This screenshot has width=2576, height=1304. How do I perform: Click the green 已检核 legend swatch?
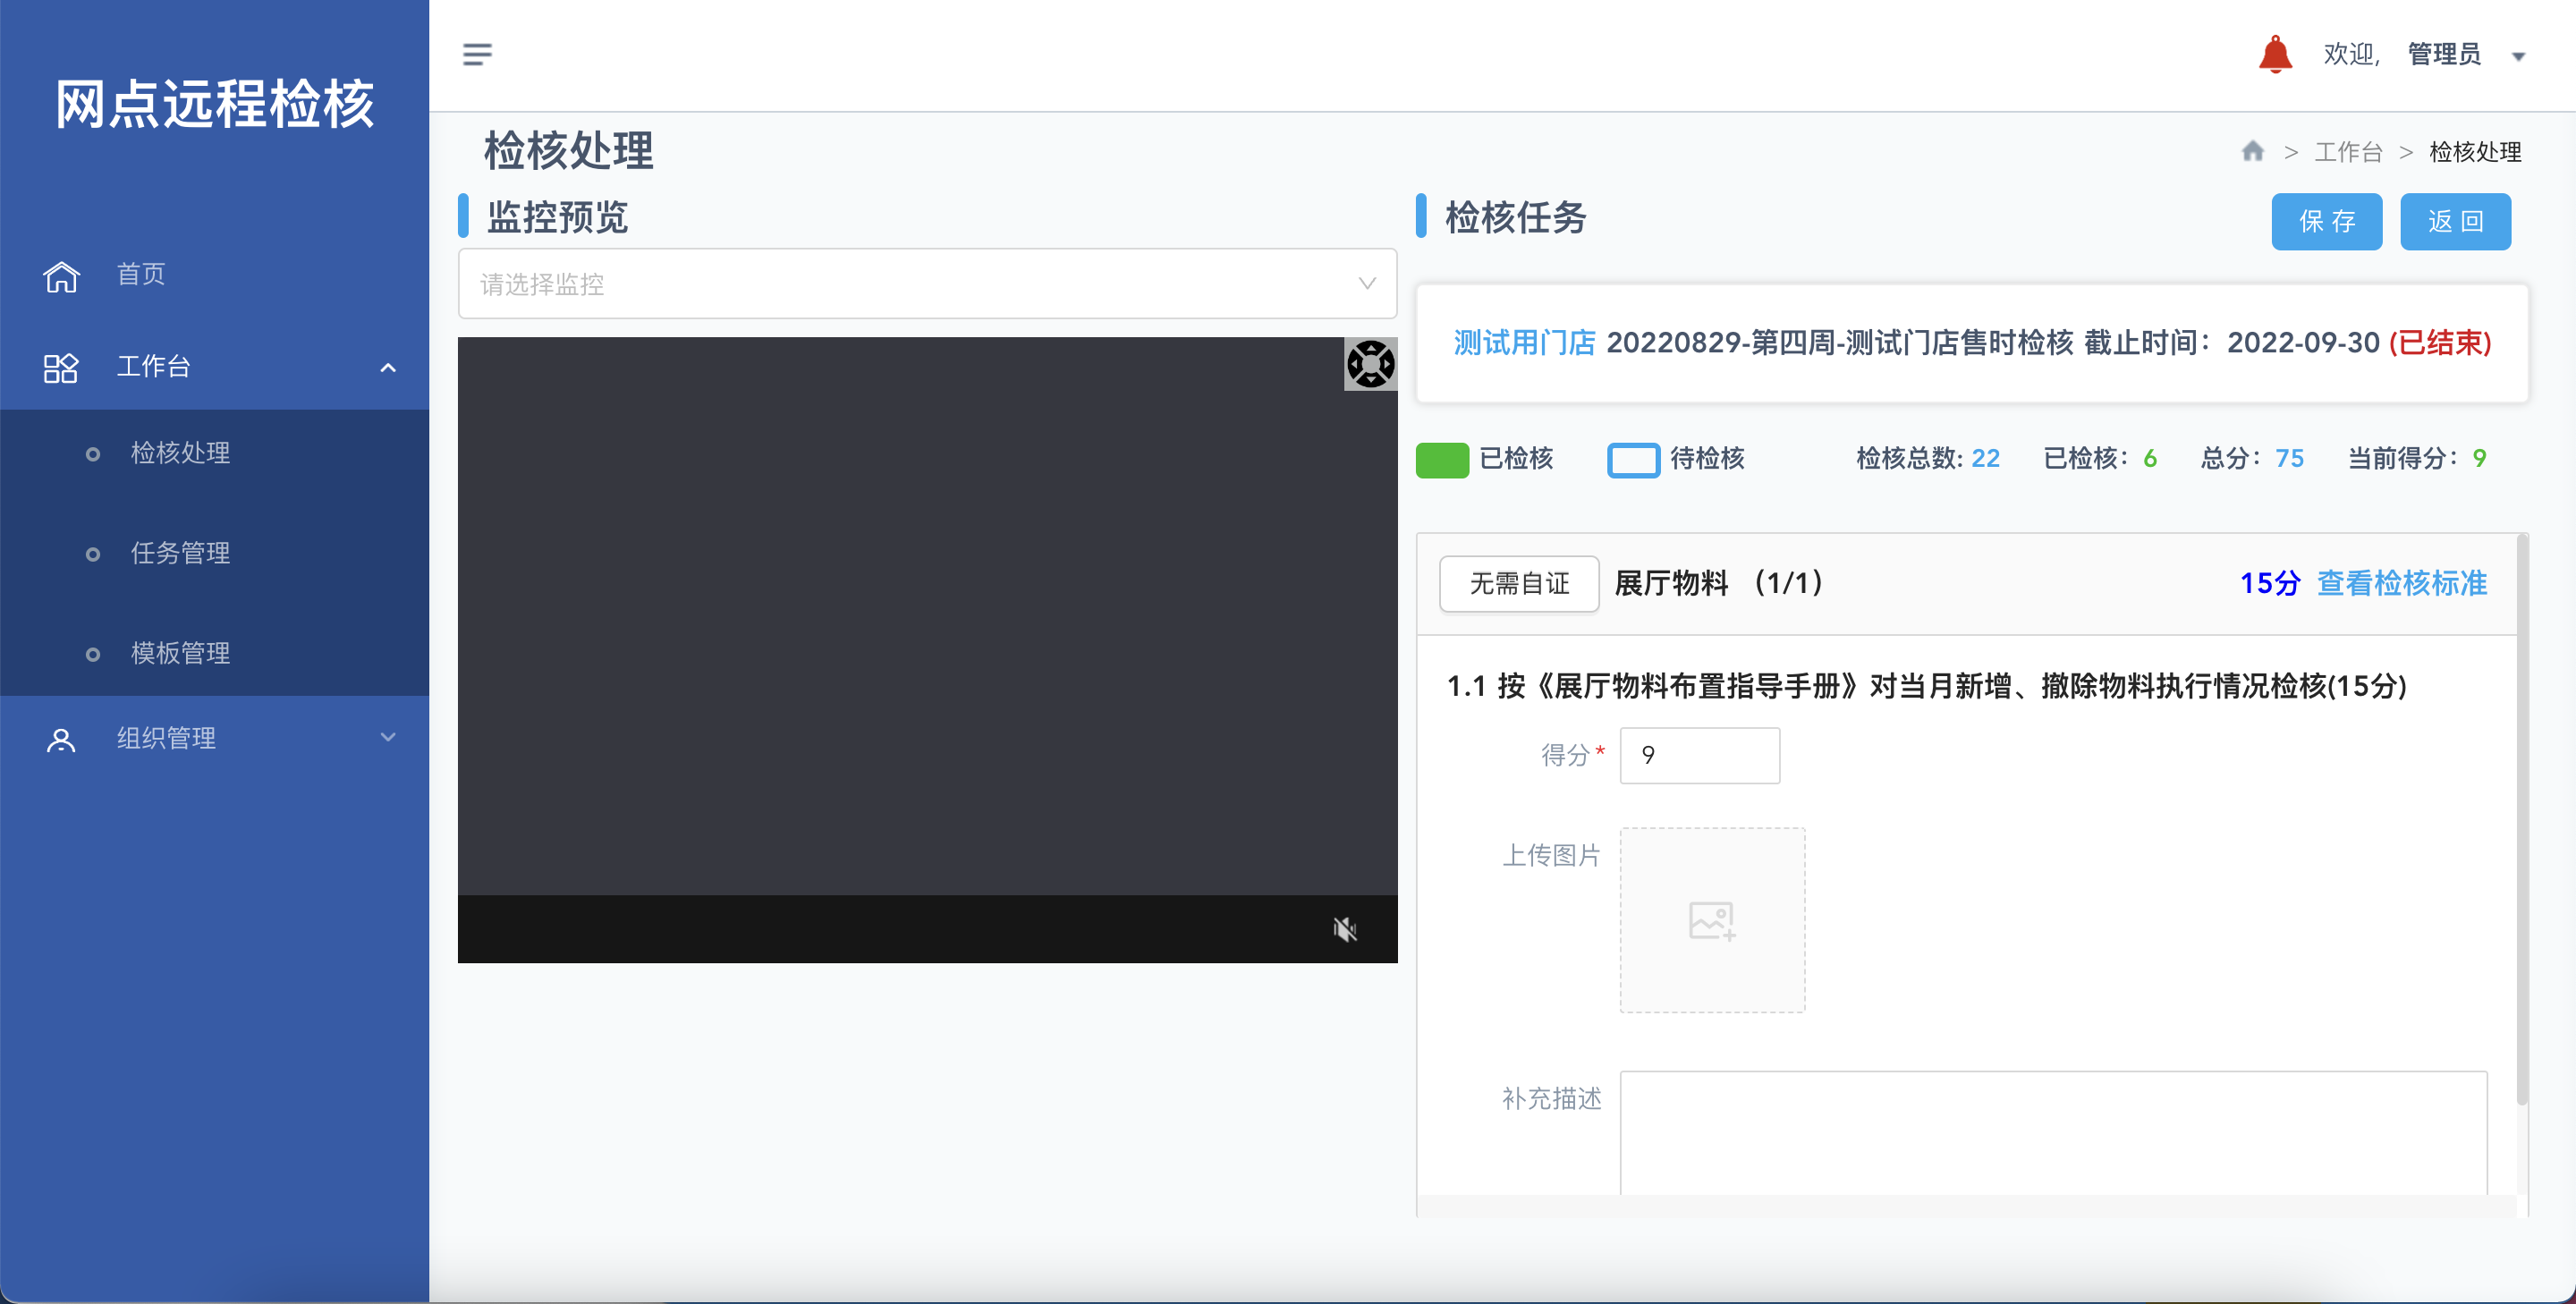coord(1442,460)
